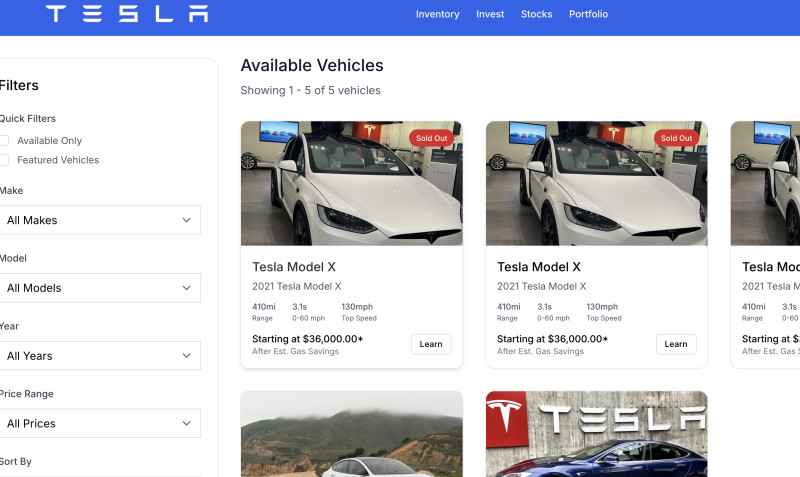The width and height of the screenshot is (800, 477).
Task: Open the white car hillside photo
Action: pos(351,434)
